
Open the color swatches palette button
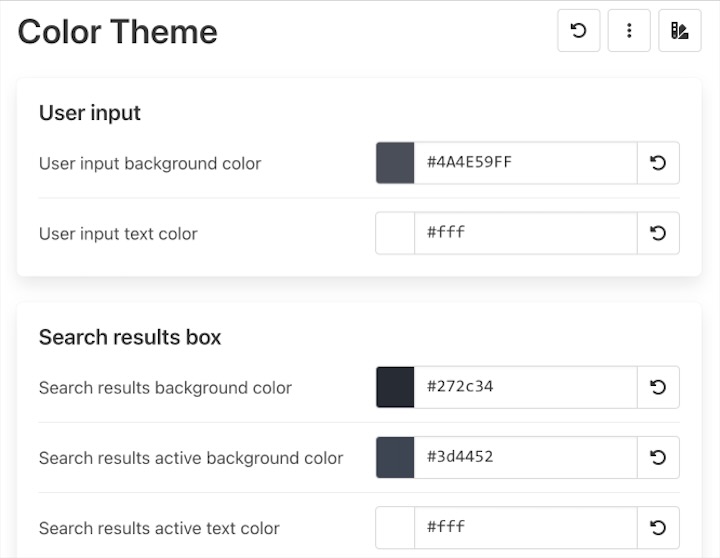point(680,31)
